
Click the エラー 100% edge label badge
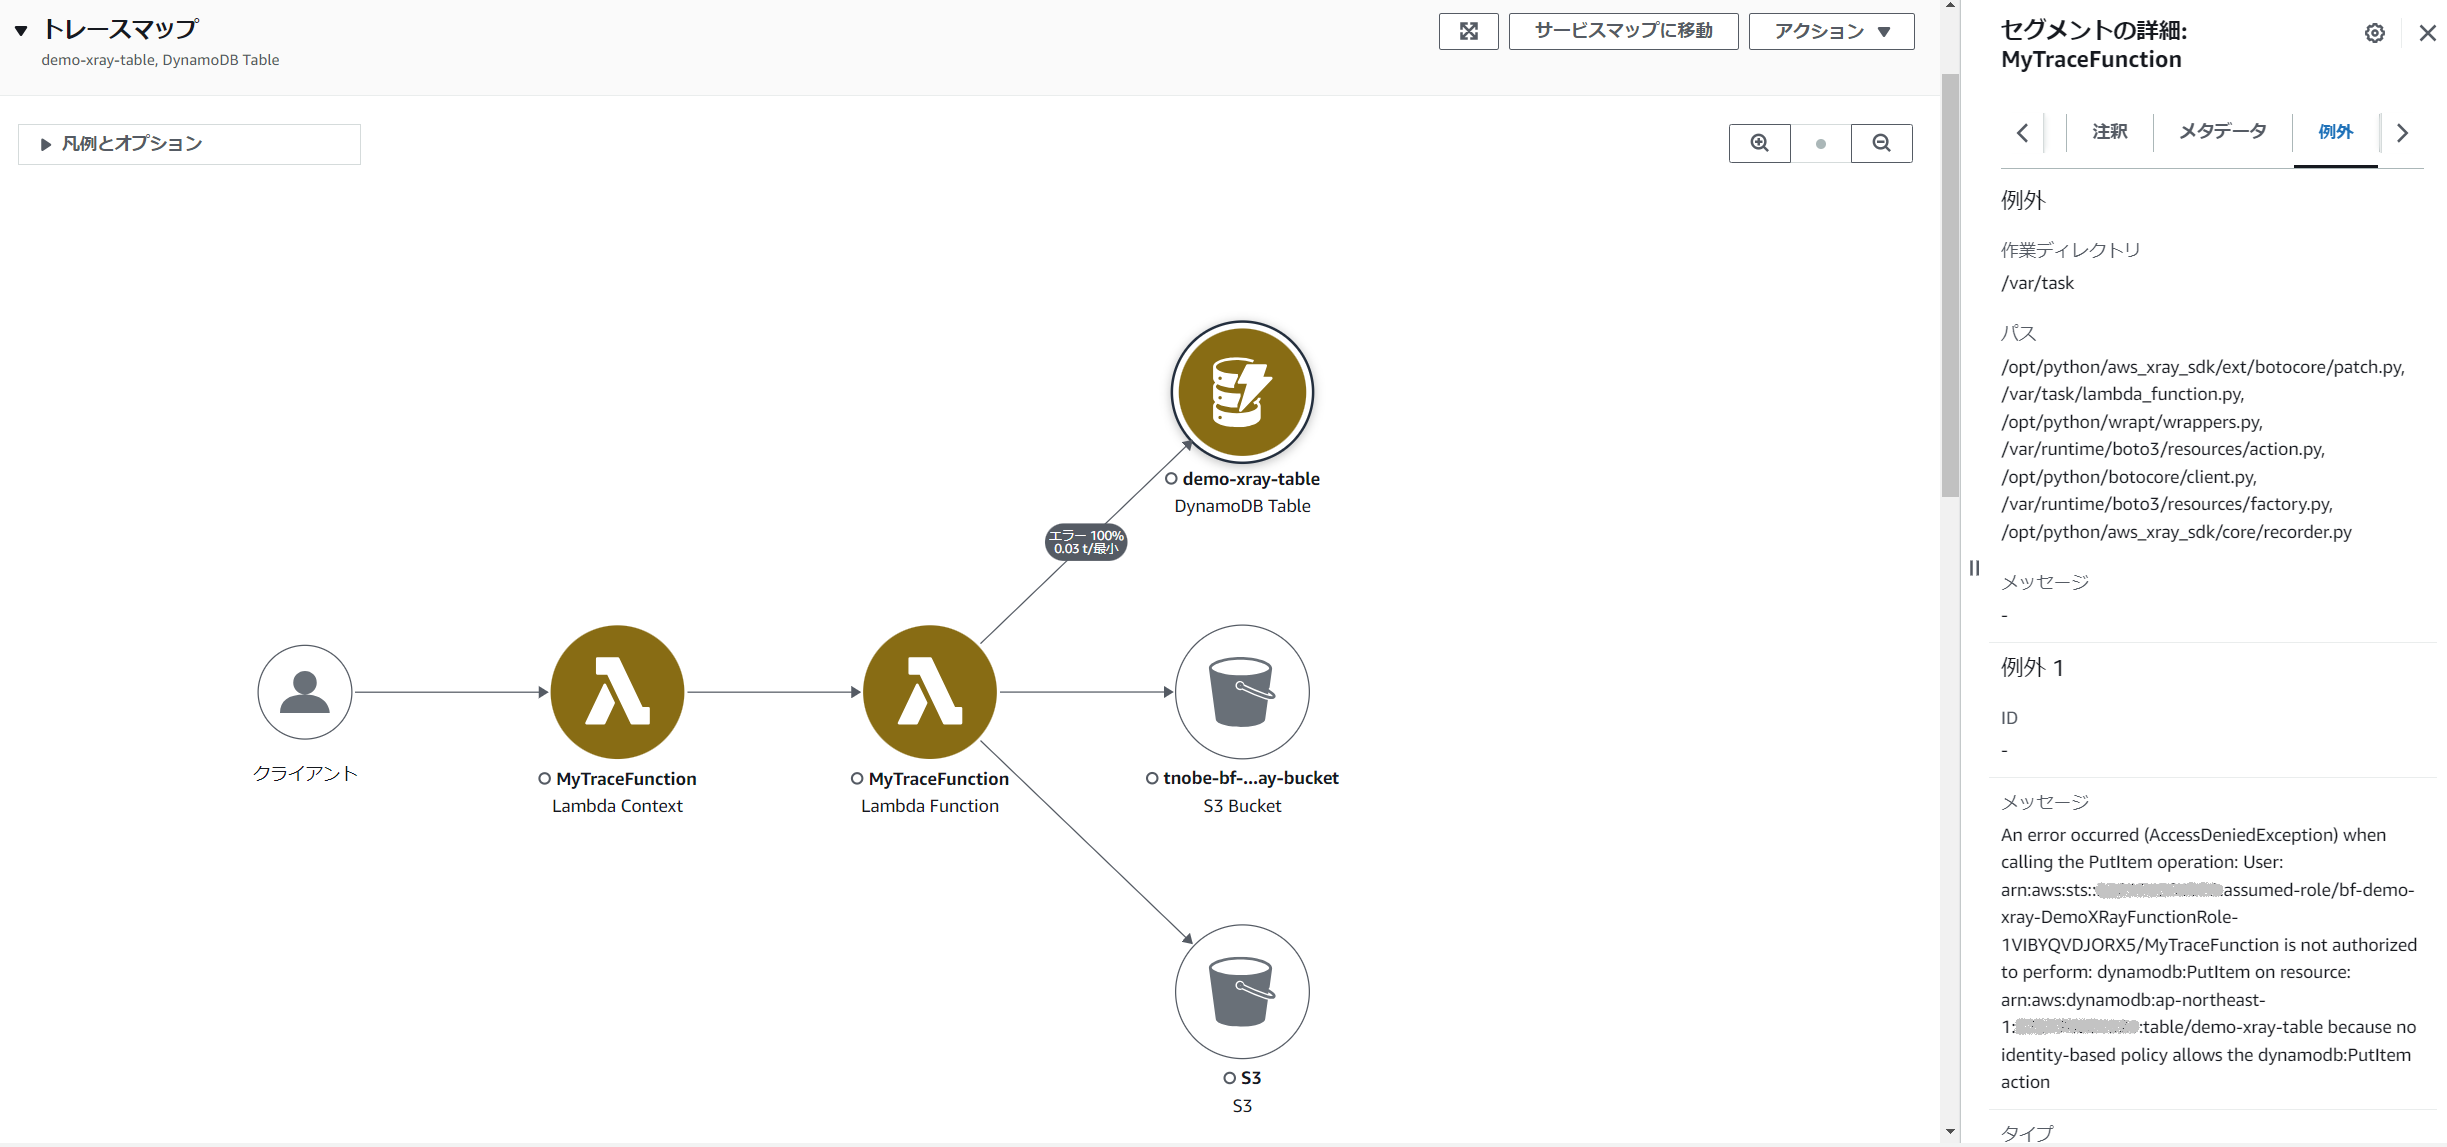click(1086, 542)
